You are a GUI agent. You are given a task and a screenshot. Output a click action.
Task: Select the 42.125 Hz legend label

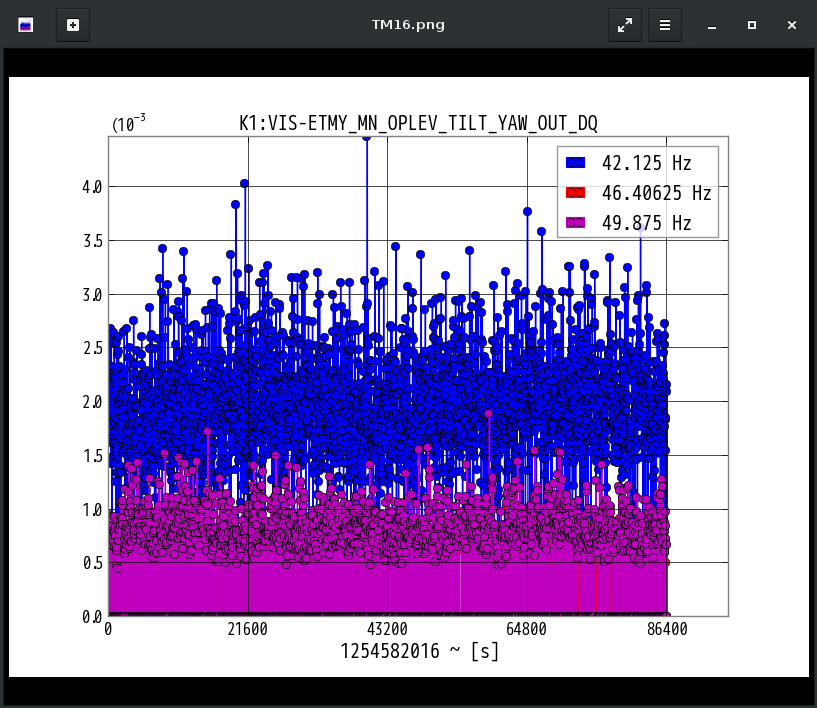click(647, 163)
